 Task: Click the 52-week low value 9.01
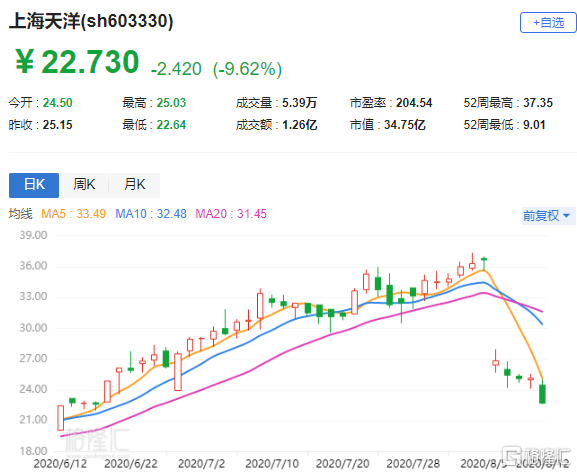[x=534, y=125]
